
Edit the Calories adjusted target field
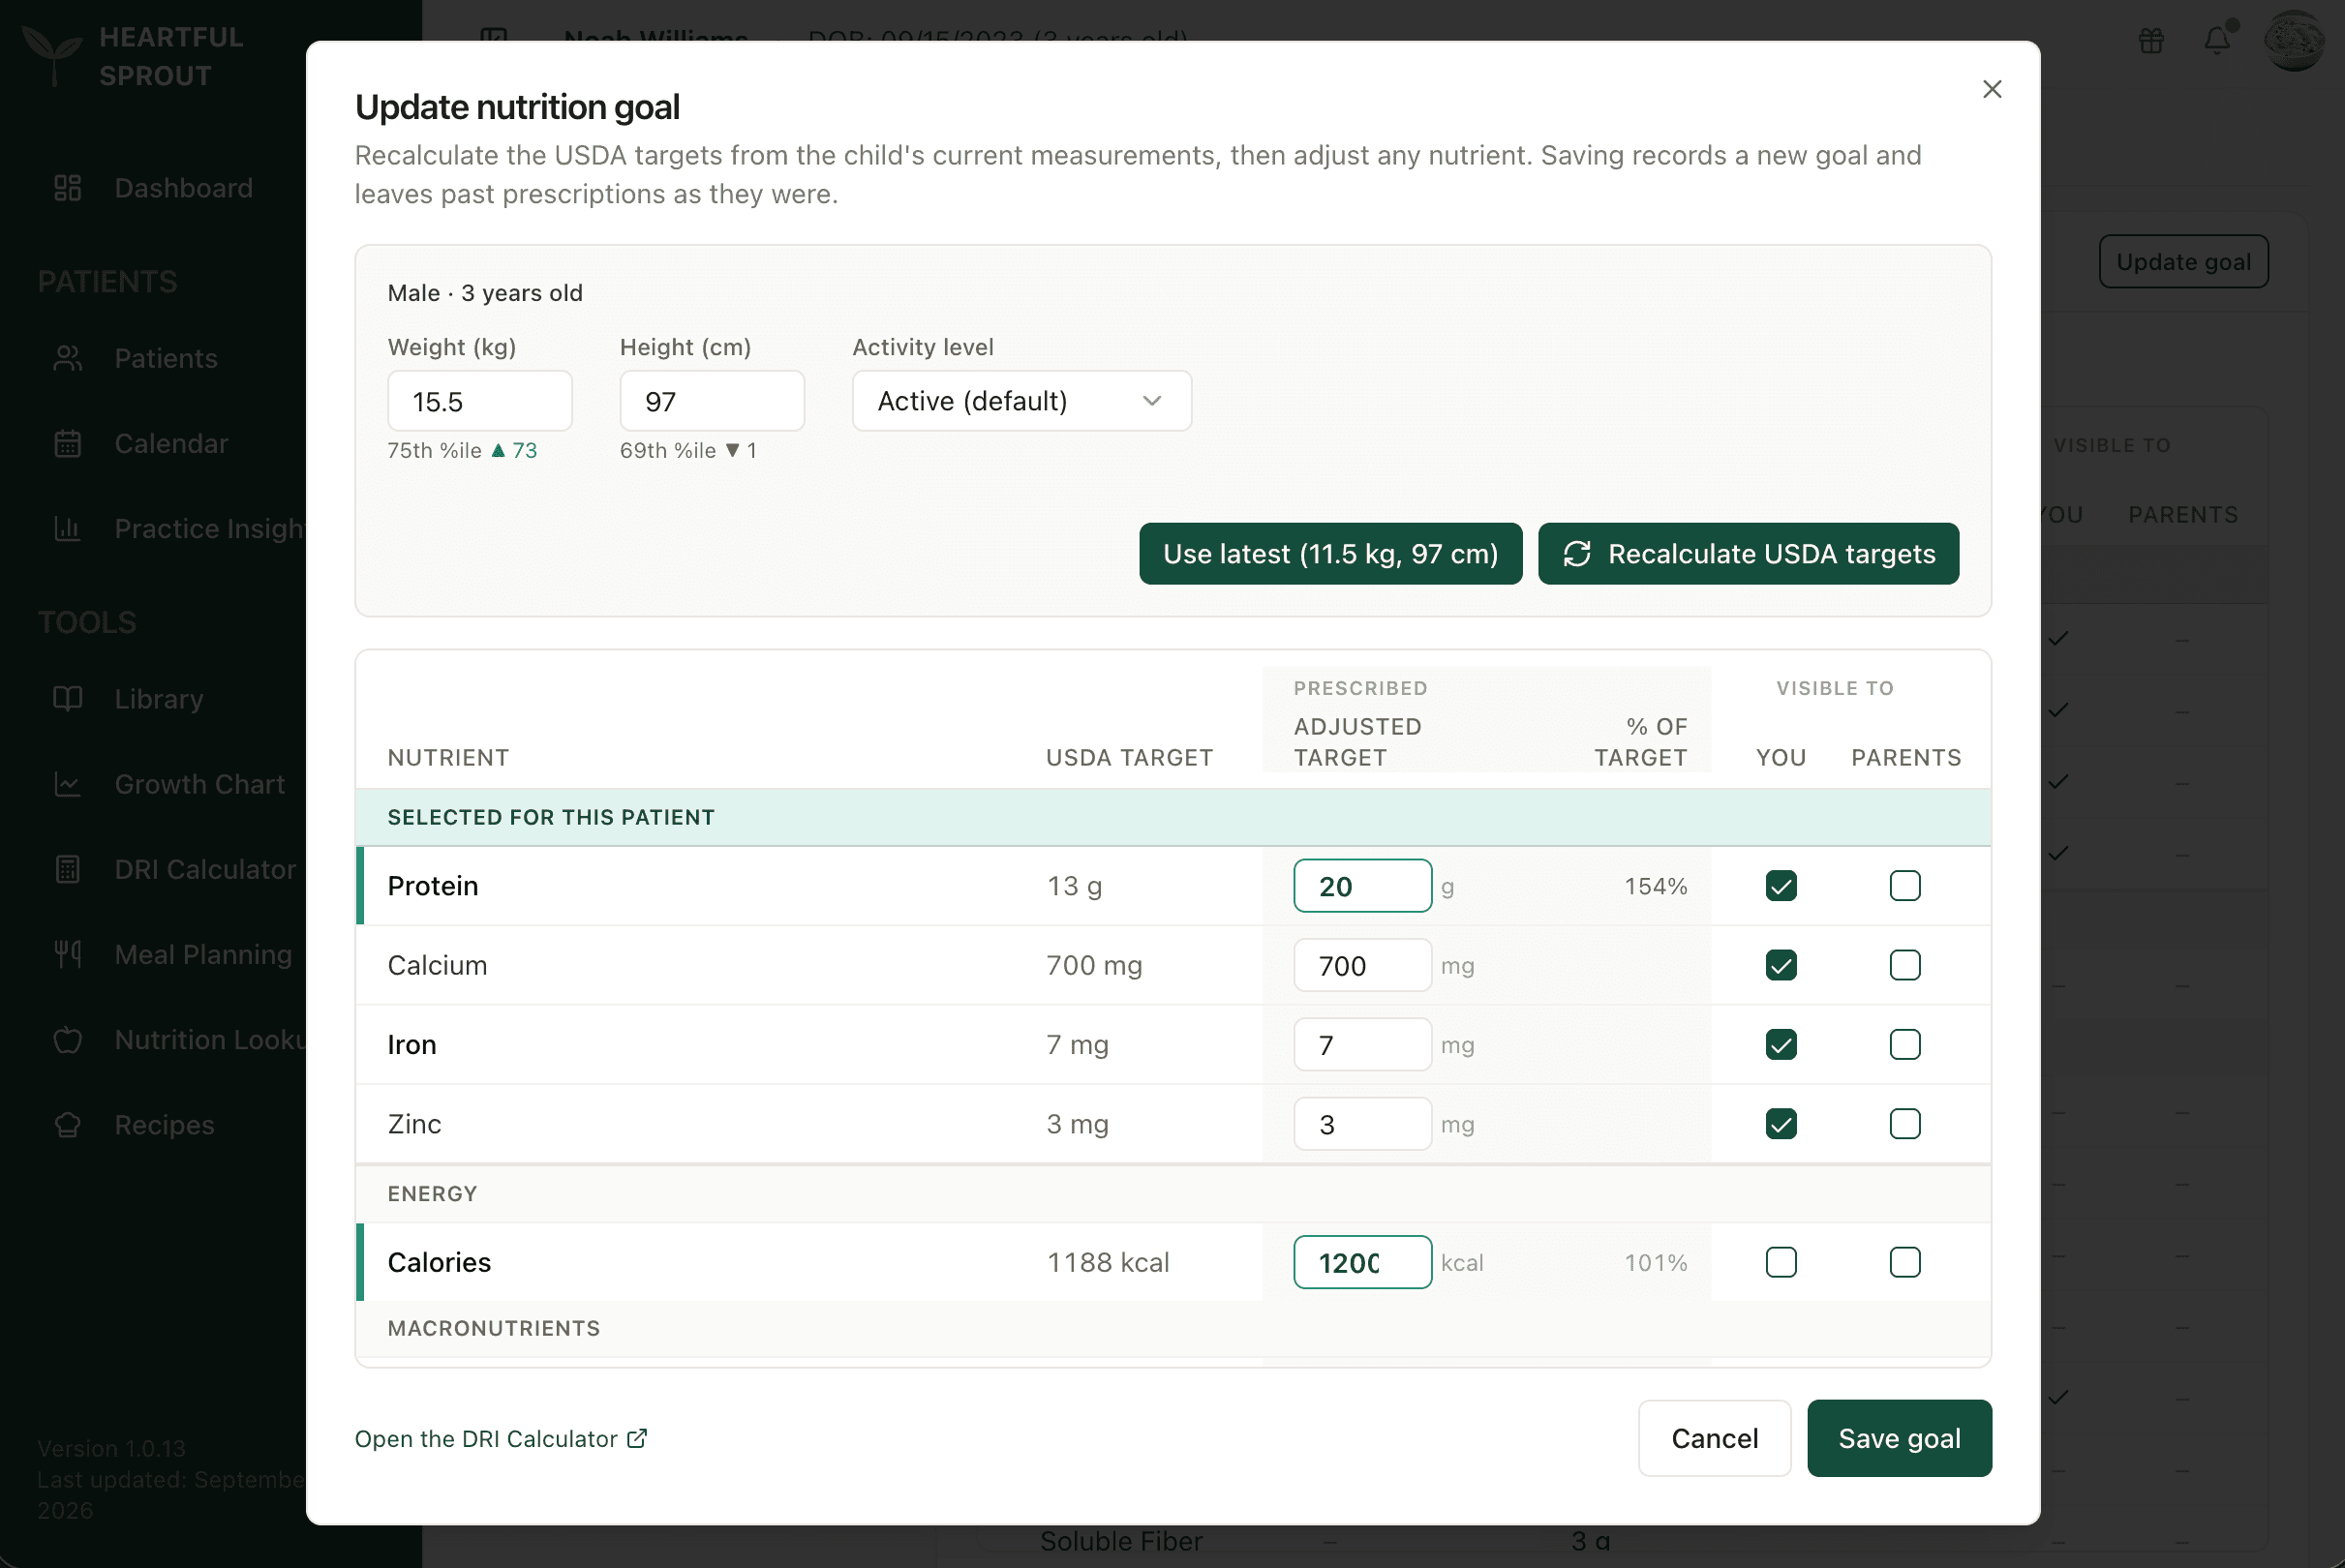(1362, 1262)
